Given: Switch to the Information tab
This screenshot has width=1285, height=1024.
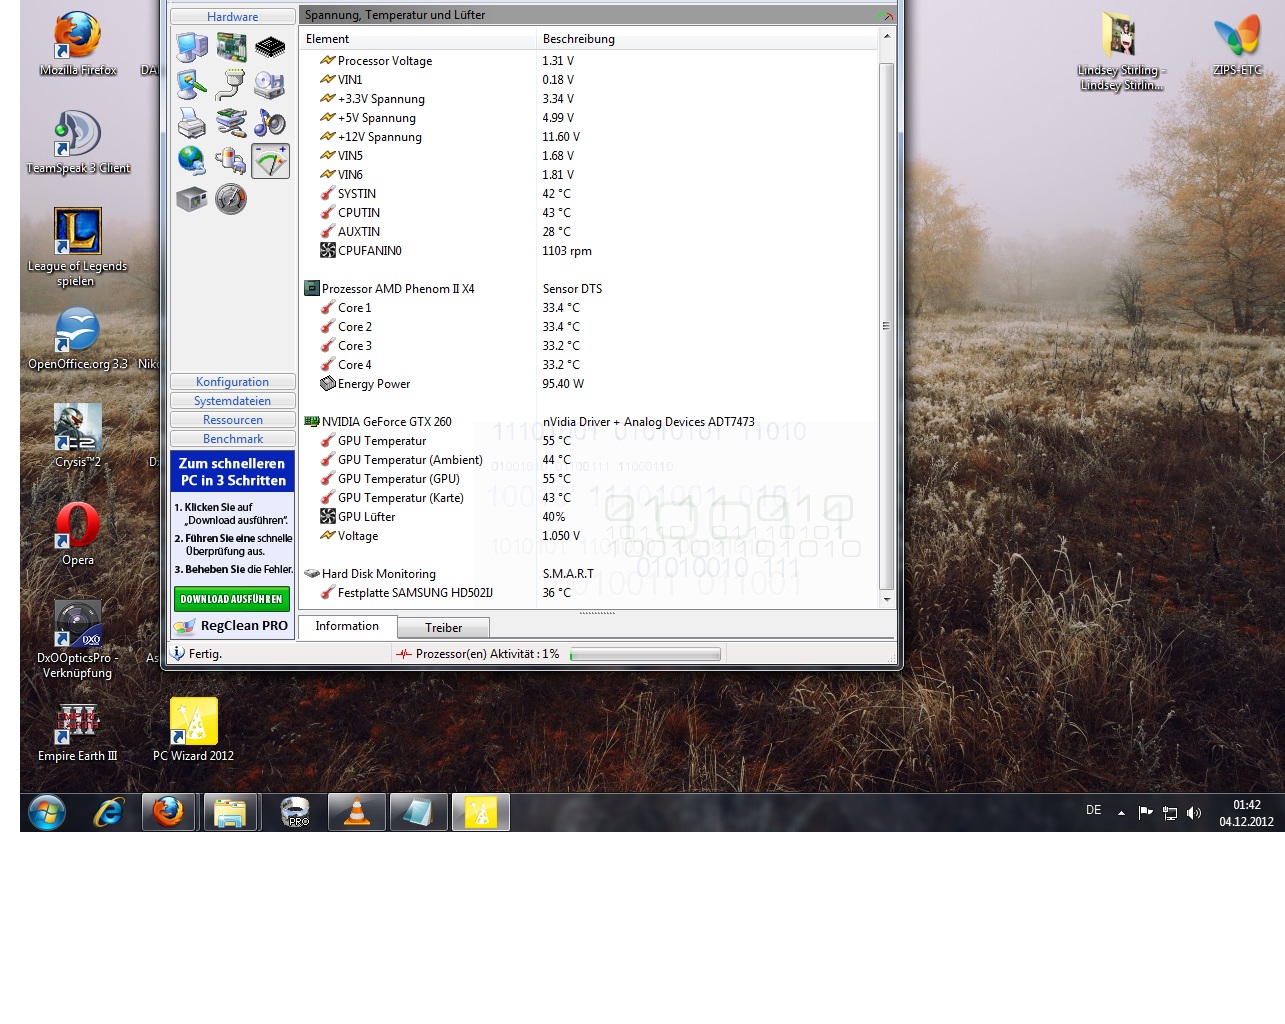Looking at the screenshot, I should click(347, 626).
